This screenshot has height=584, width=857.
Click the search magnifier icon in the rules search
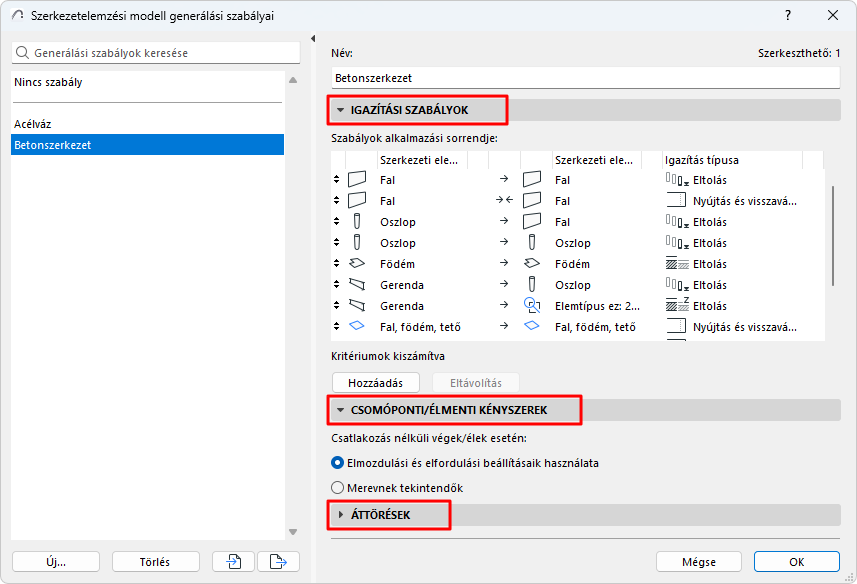25,53
